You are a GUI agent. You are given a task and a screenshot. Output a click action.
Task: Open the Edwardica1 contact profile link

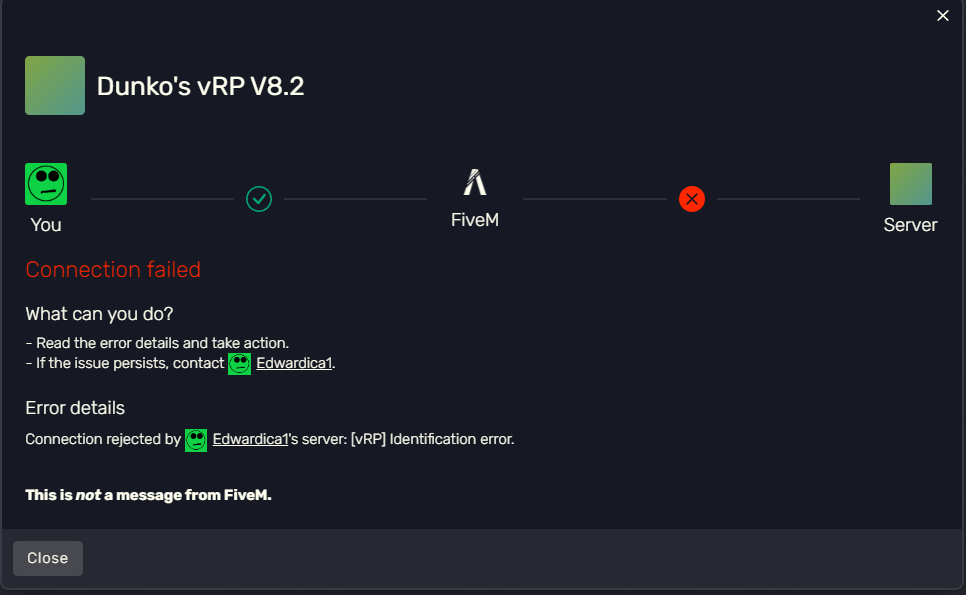tap(294, 362)
